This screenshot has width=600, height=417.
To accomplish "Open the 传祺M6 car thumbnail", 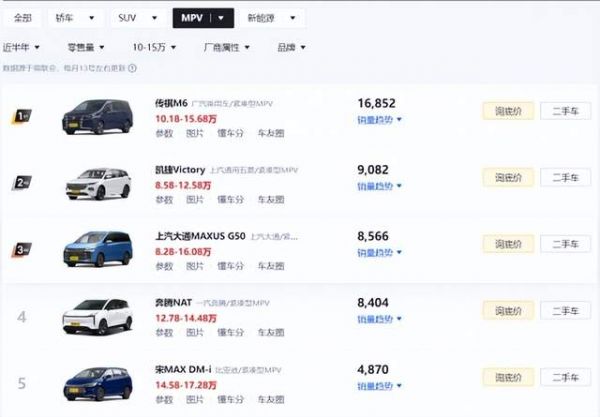I will tap(98, 117).
